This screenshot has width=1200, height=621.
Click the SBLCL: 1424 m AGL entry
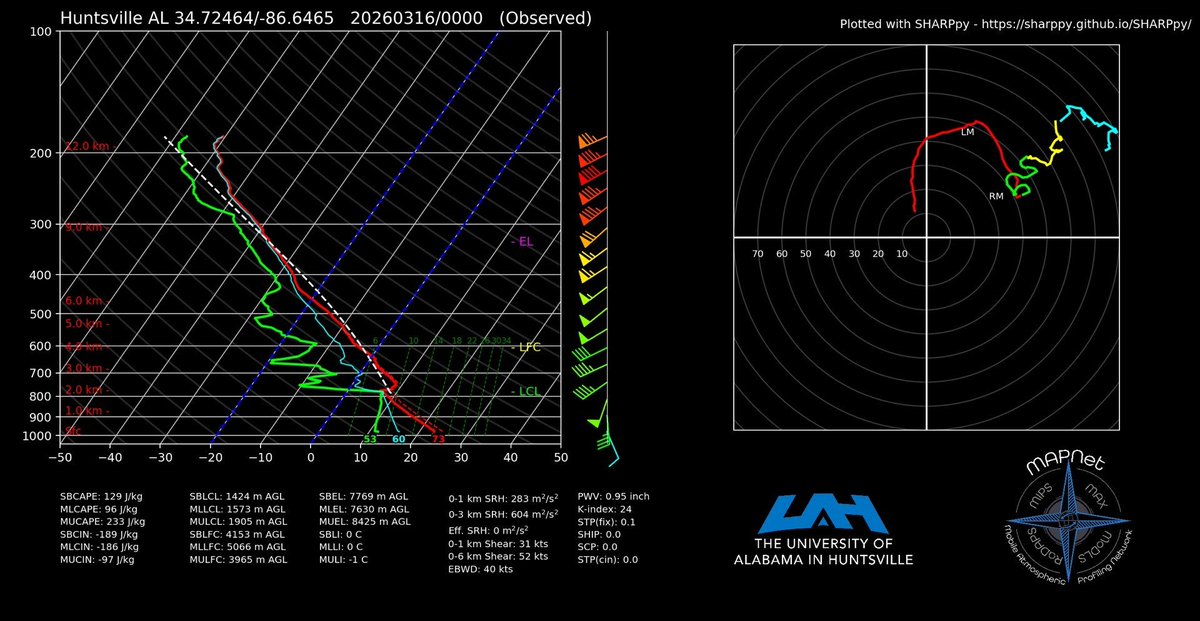click(237, 495)
